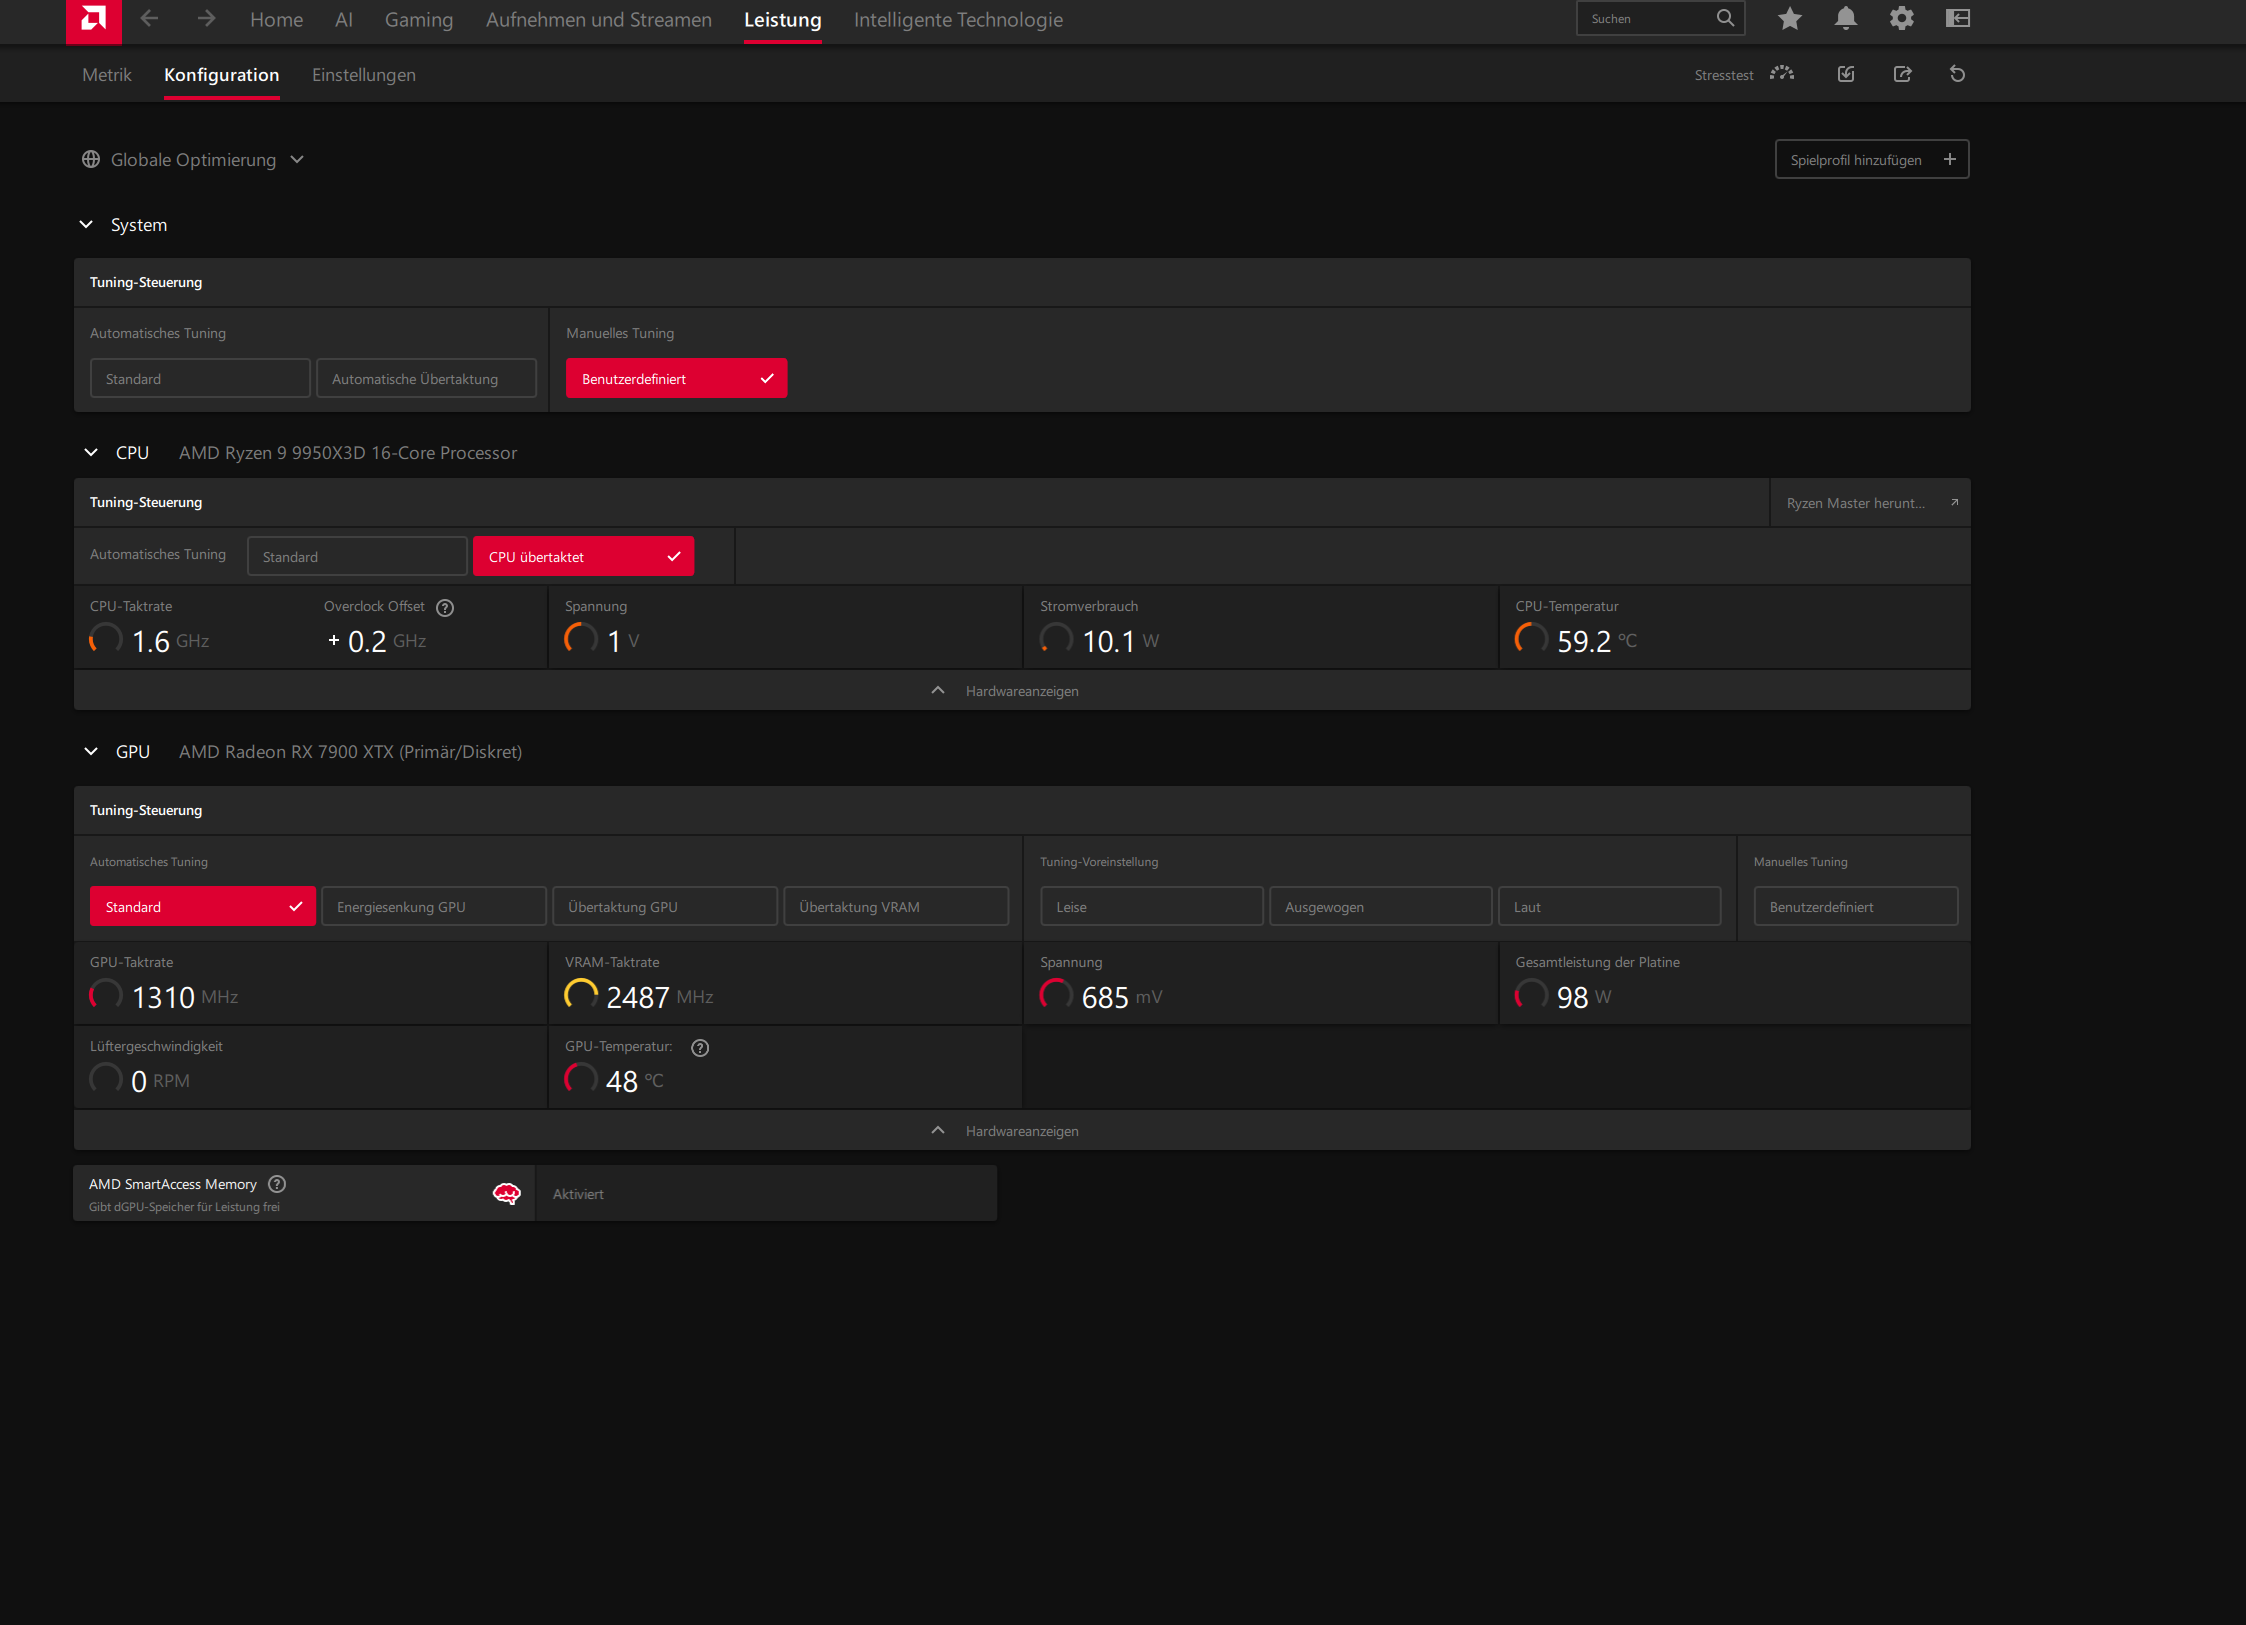Select Energiesenkung GPU option
Viewport: 2246px width, 1625px height.
[x=434, y=906]
